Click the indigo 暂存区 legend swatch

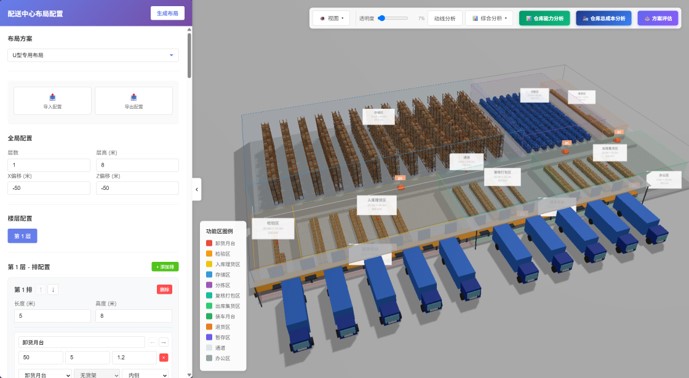pyautogui.click(x=209, y=337)
